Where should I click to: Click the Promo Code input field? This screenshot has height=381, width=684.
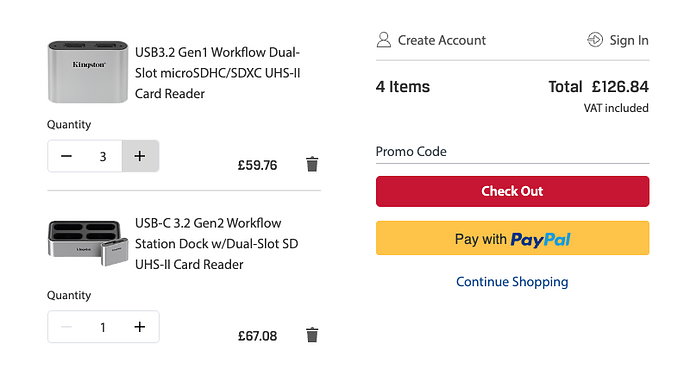513,152
